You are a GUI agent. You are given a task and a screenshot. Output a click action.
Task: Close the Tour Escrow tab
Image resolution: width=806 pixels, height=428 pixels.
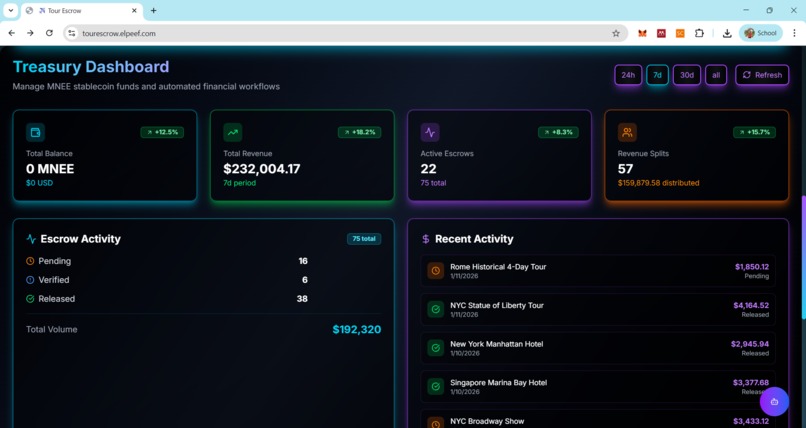(134, 11)
